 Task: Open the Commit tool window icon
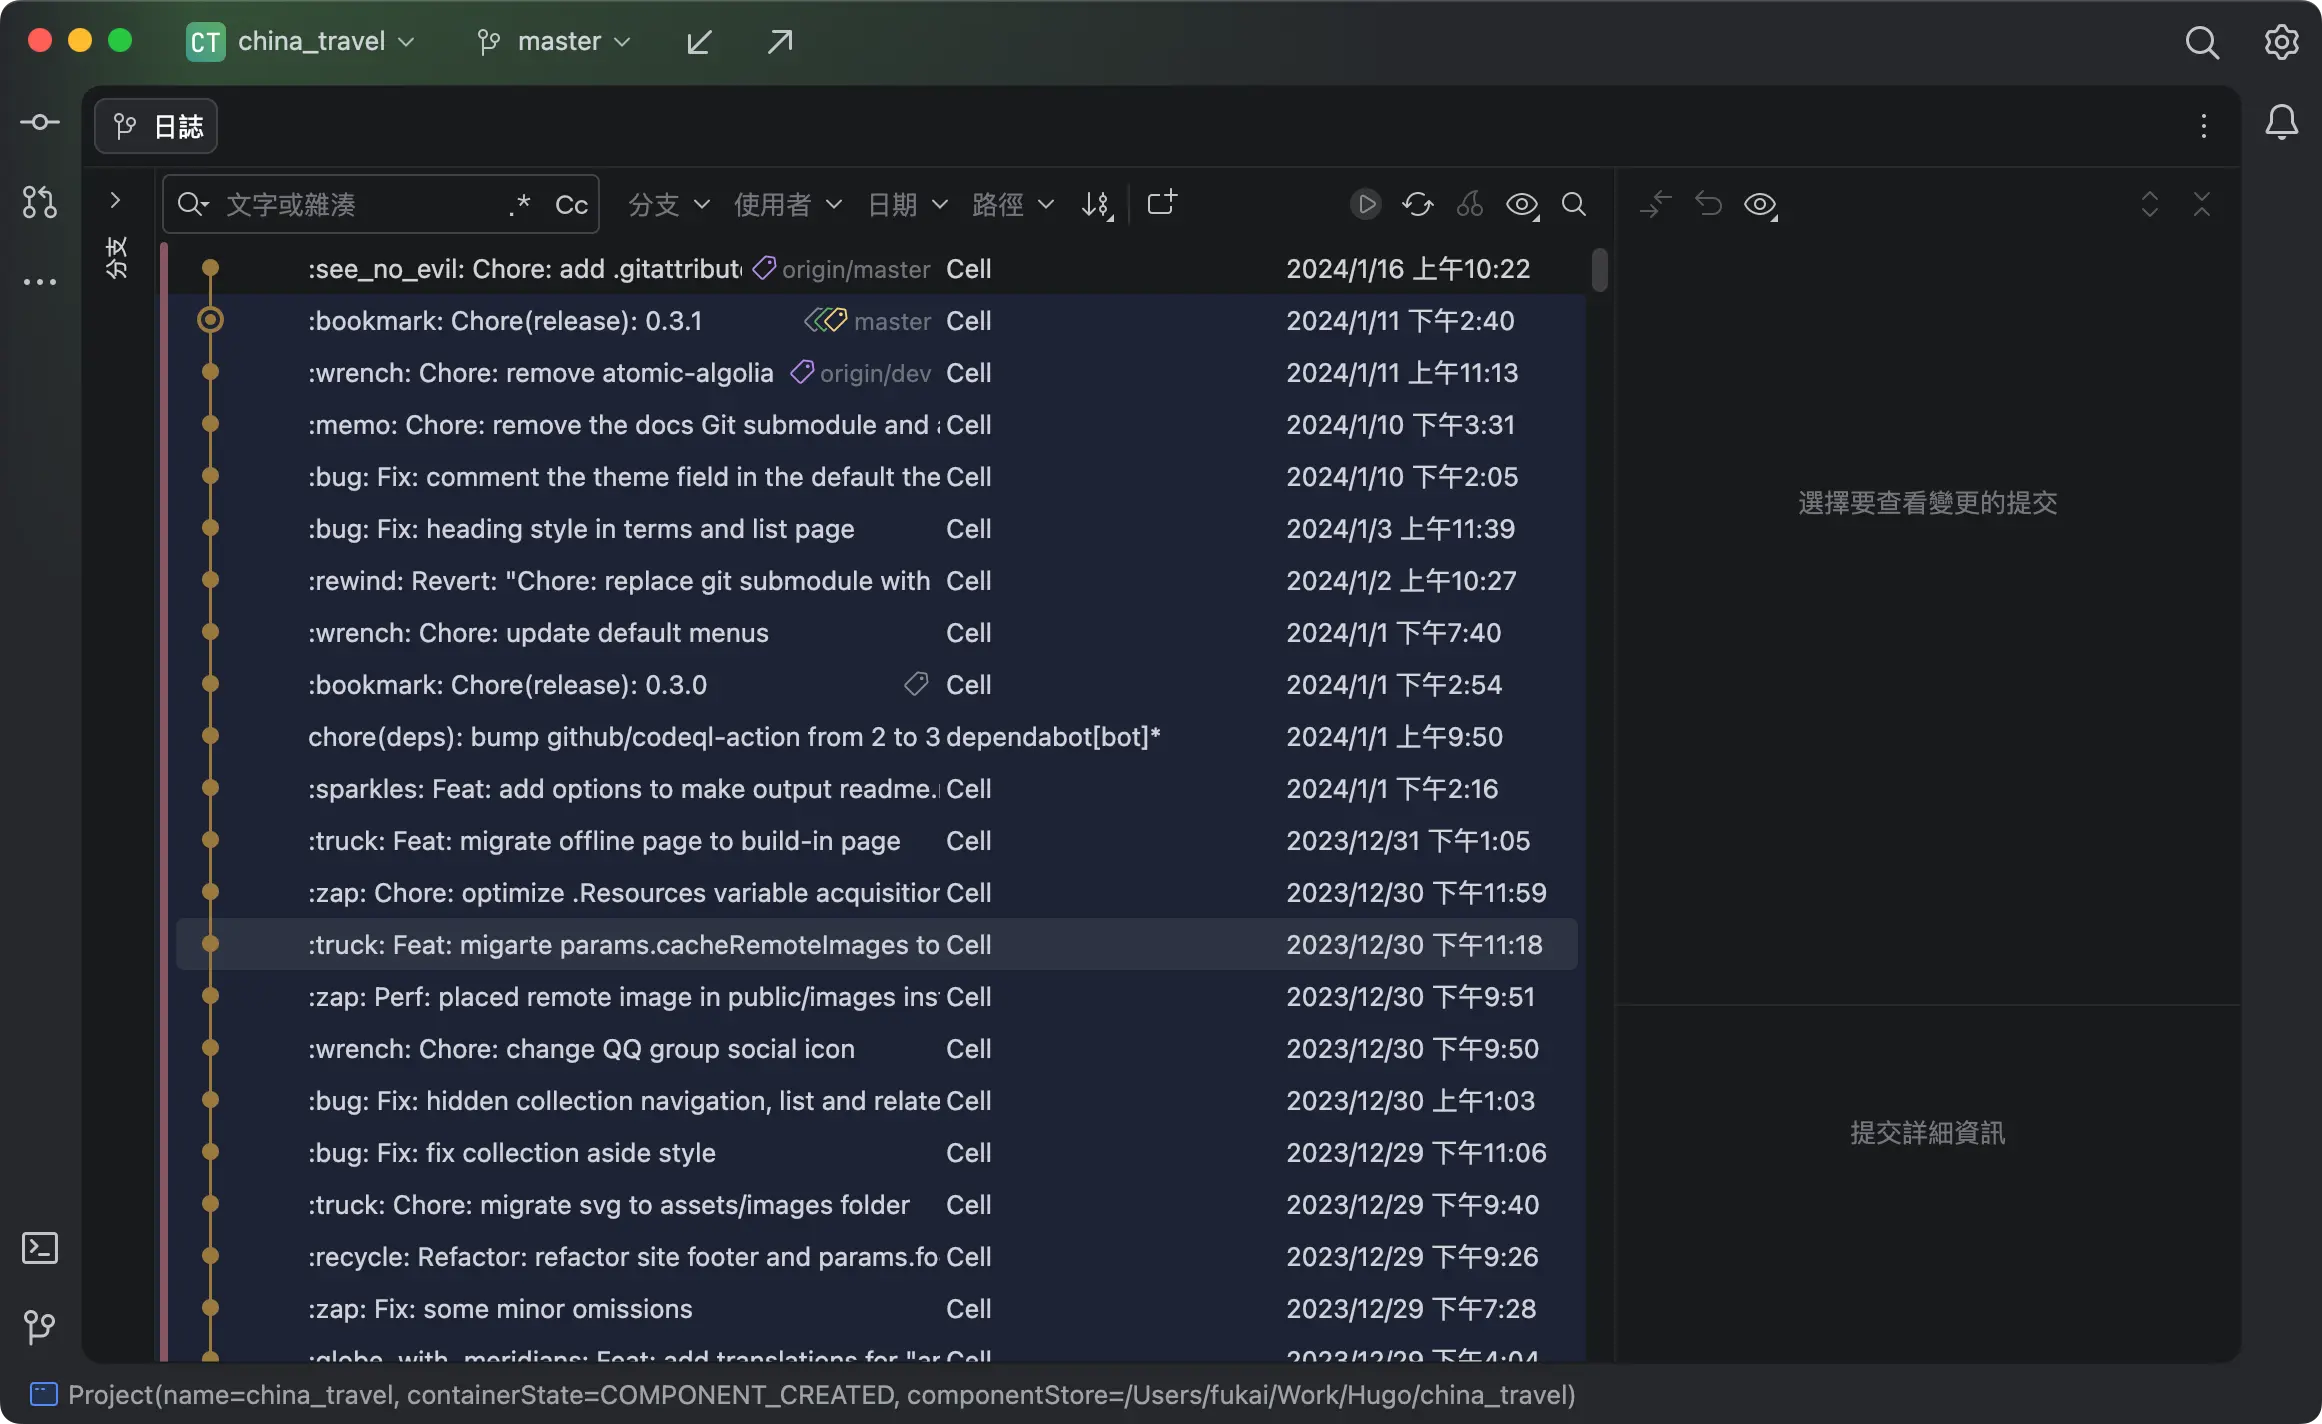(40, 123)
